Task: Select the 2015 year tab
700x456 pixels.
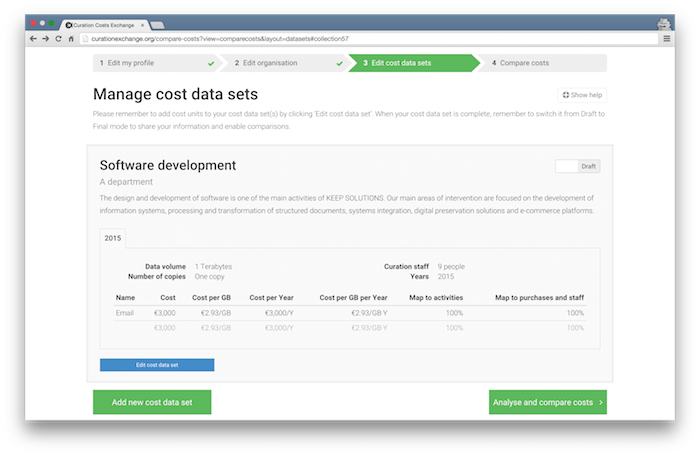Action: pos(113,238)
